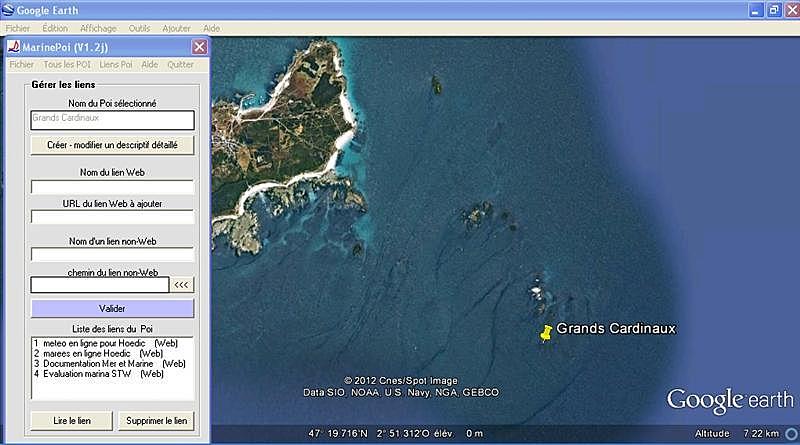Image resolution: width=800 pixels, height=445 pixels.
Task: Select link 'Documentation Mer et Marine'
Action: (x=110, y=364)
